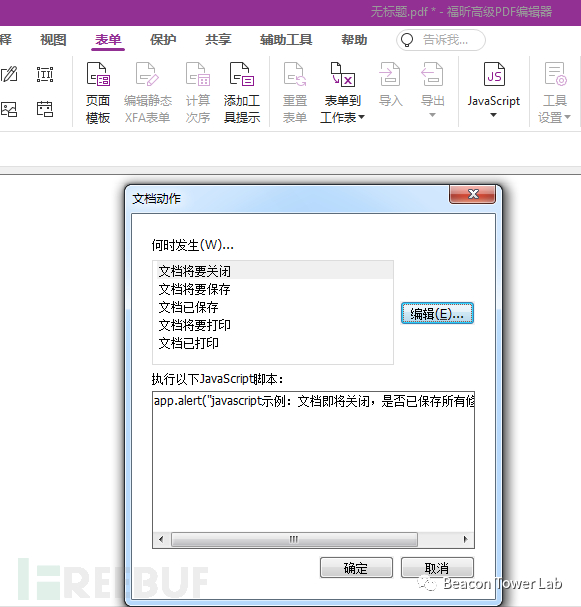Expand the 工具设置 dropdown arrow
Screen dimensions: 581x607
pos(567,117)
